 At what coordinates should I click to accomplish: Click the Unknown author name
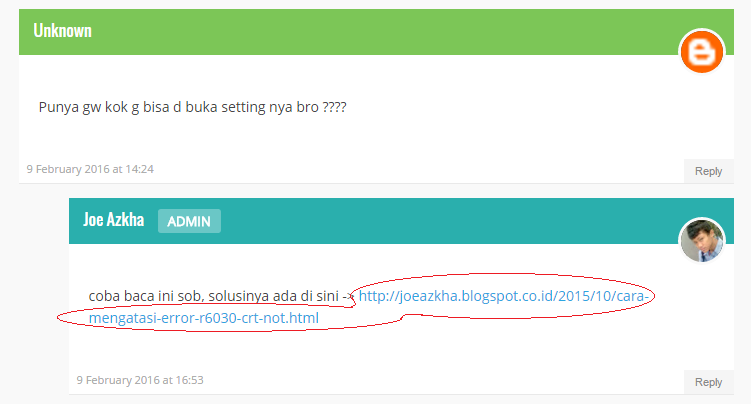pos(62,31)
